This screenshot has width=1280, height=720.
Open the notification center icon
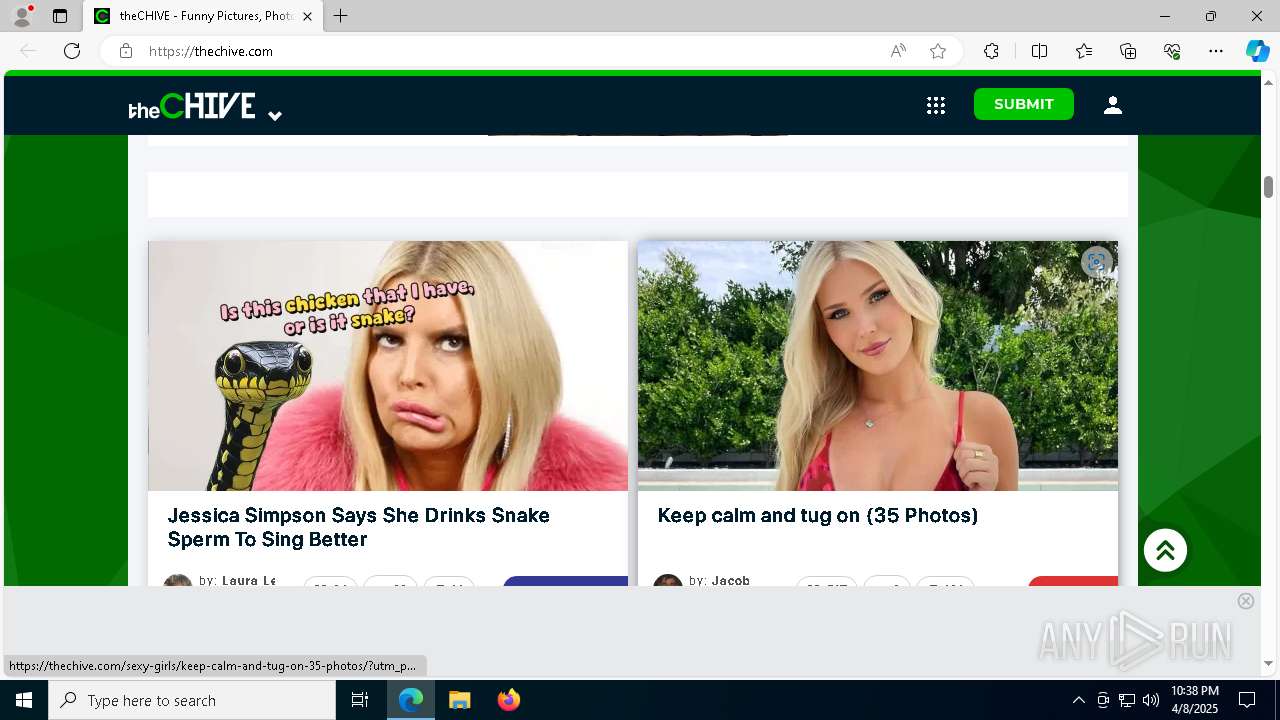tap(1247, 700)
